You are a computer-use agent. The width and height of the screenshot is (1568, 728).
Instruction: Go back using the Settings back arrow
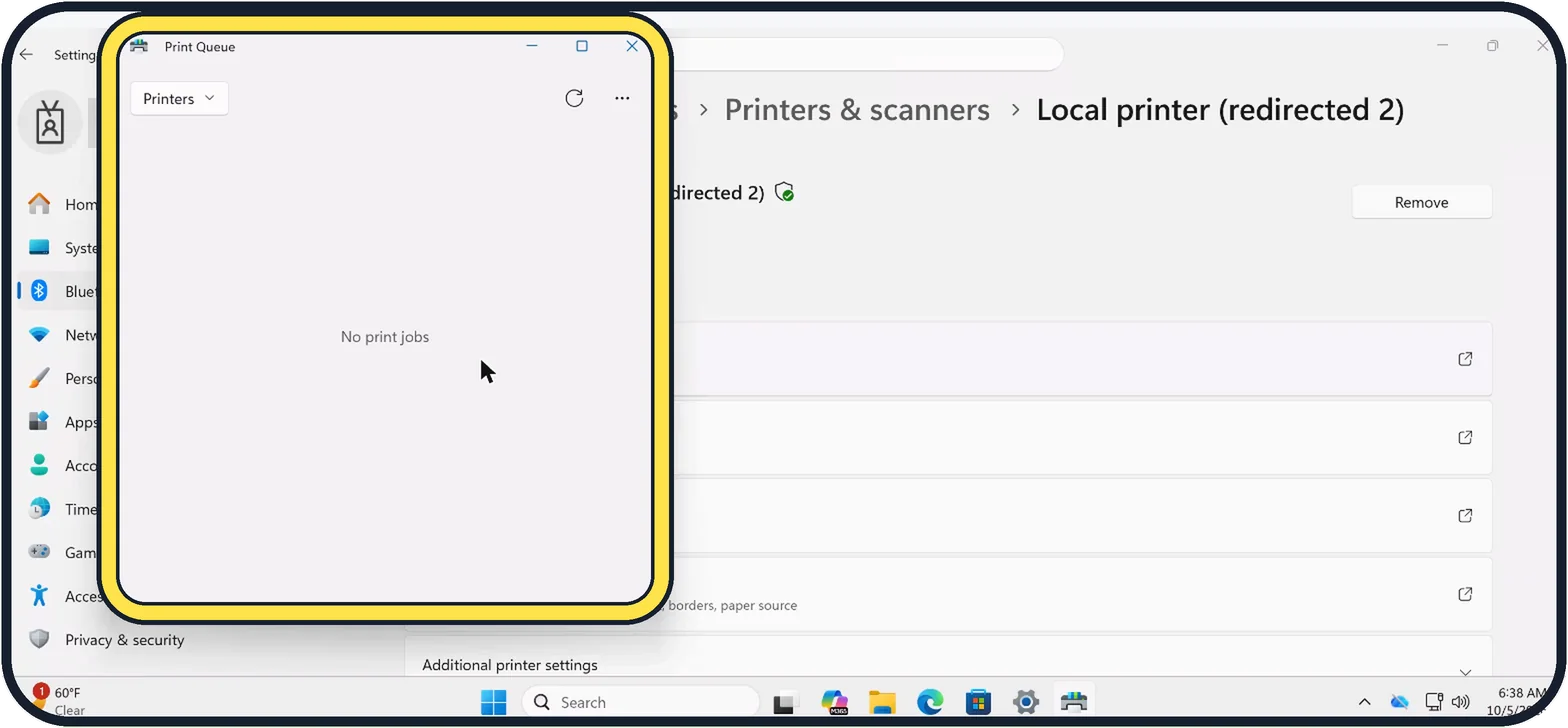[26, 55]
